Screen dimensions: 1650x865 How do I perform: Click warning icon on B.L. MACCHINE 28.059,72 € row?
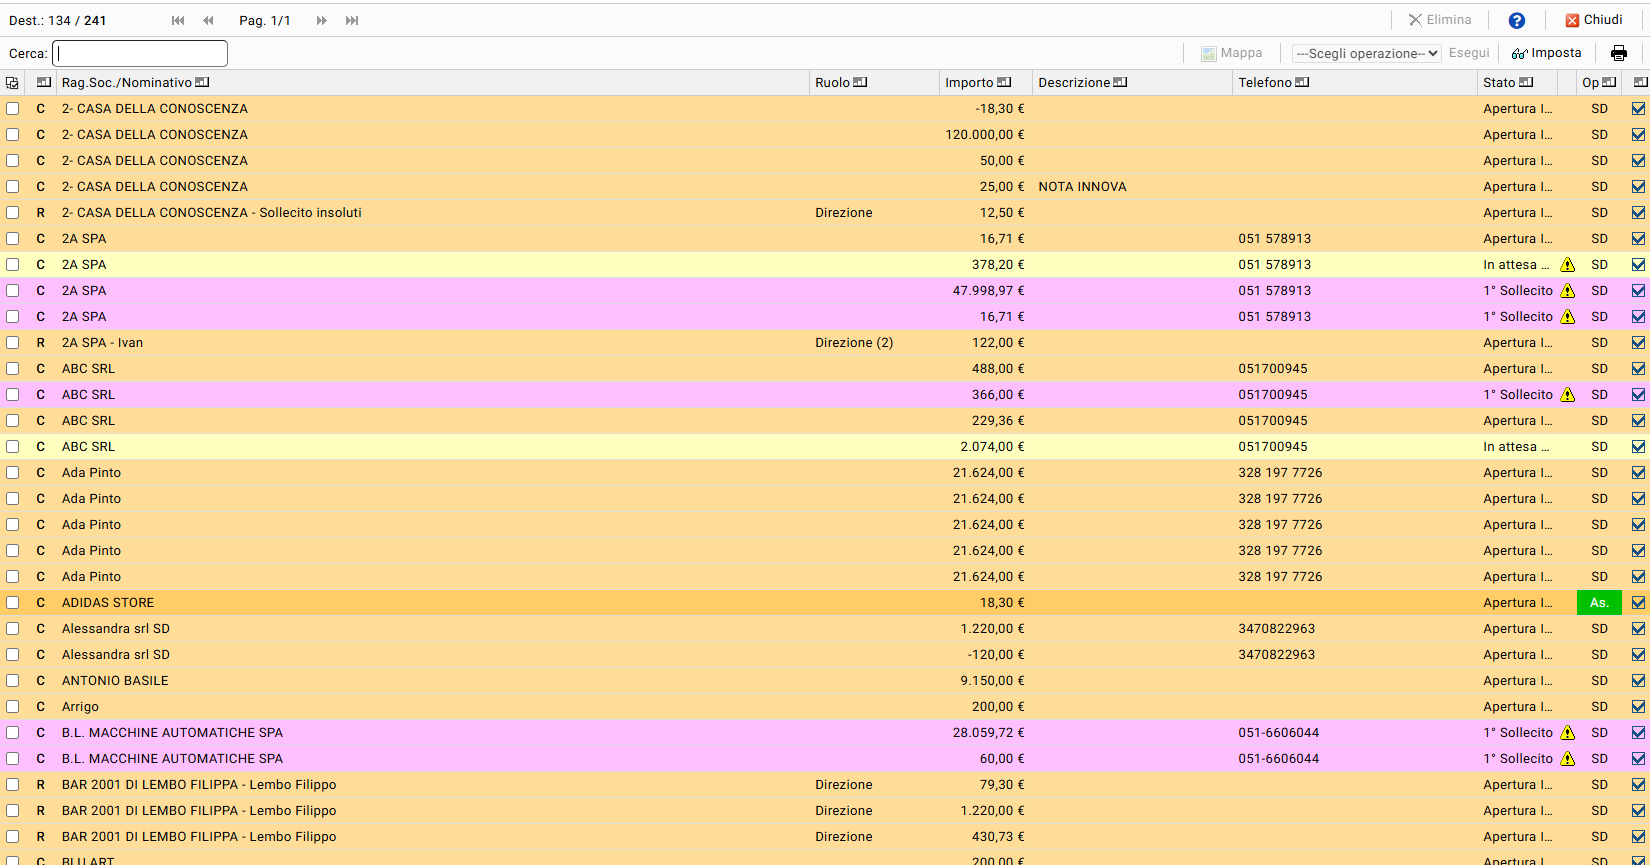pos(1567,733)
